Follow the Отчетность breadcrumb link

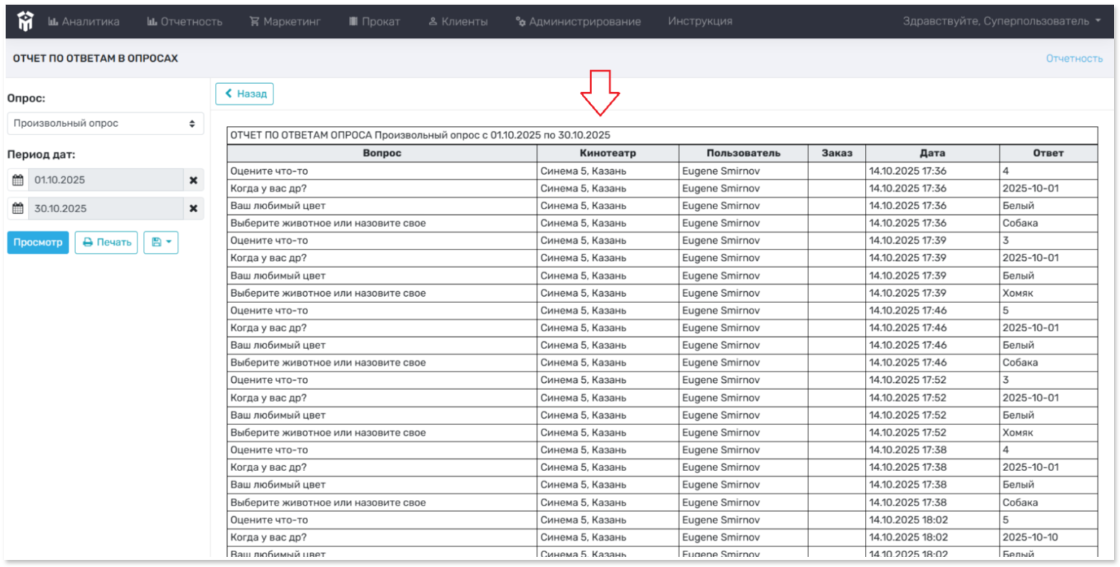pyautogui.click(x=1074, y=59)
